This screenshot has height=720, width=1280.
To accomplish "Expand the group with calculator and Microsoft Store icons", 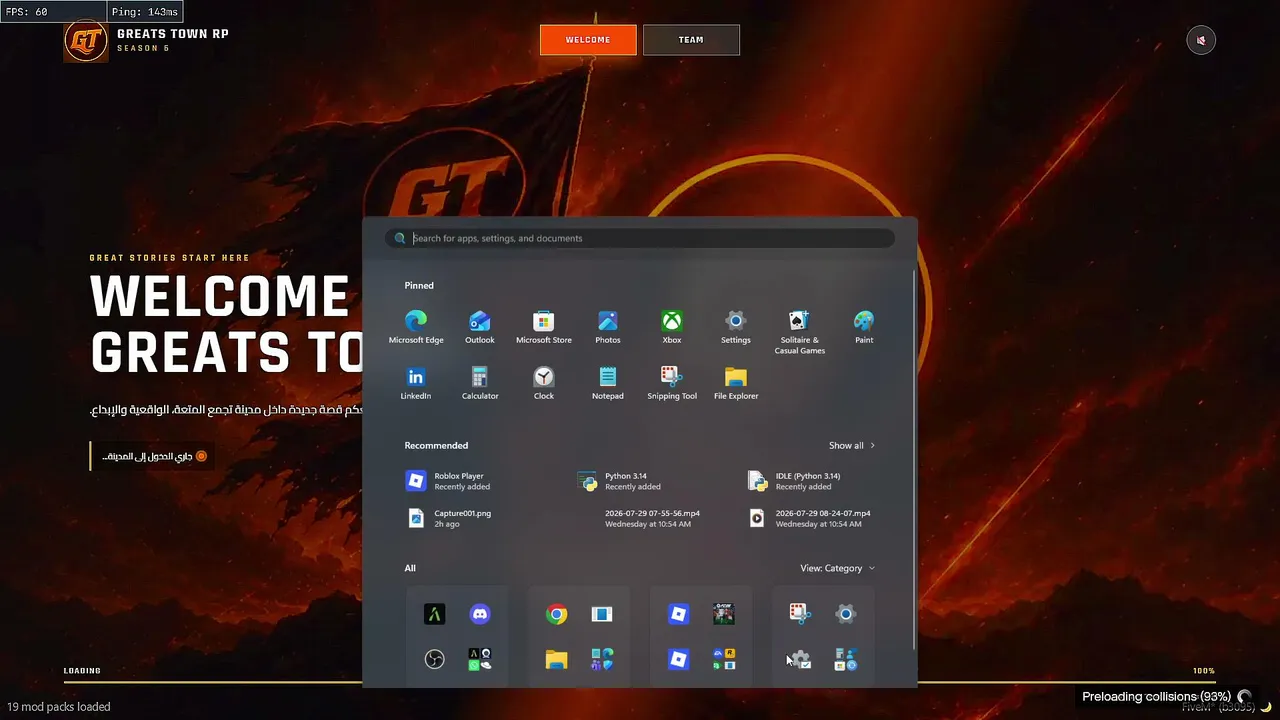I will [846, 660].
